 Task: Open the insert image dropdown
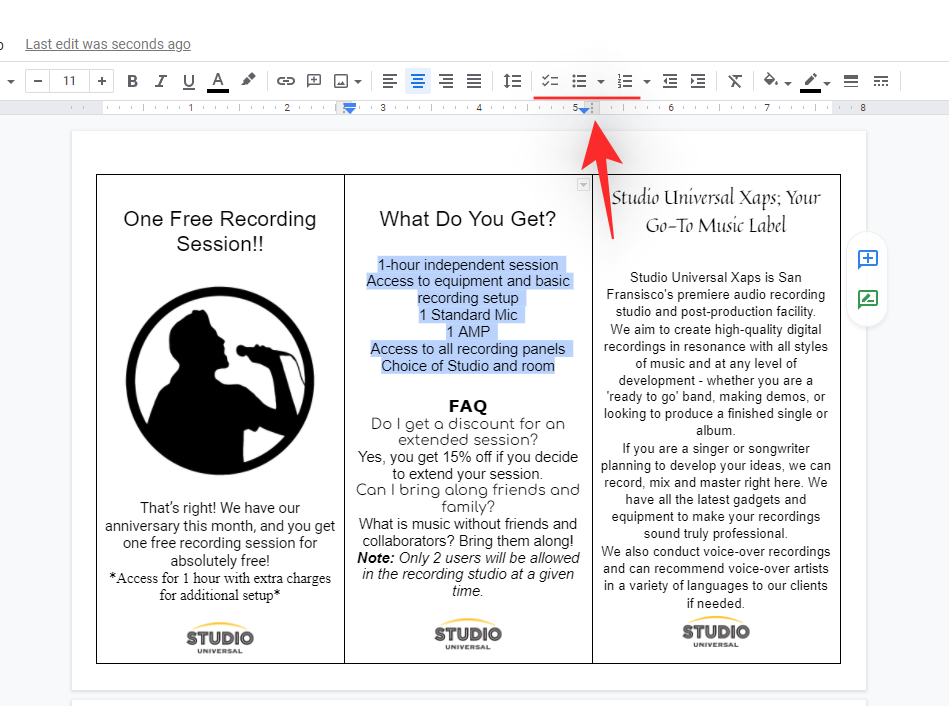tap(346, 81)
